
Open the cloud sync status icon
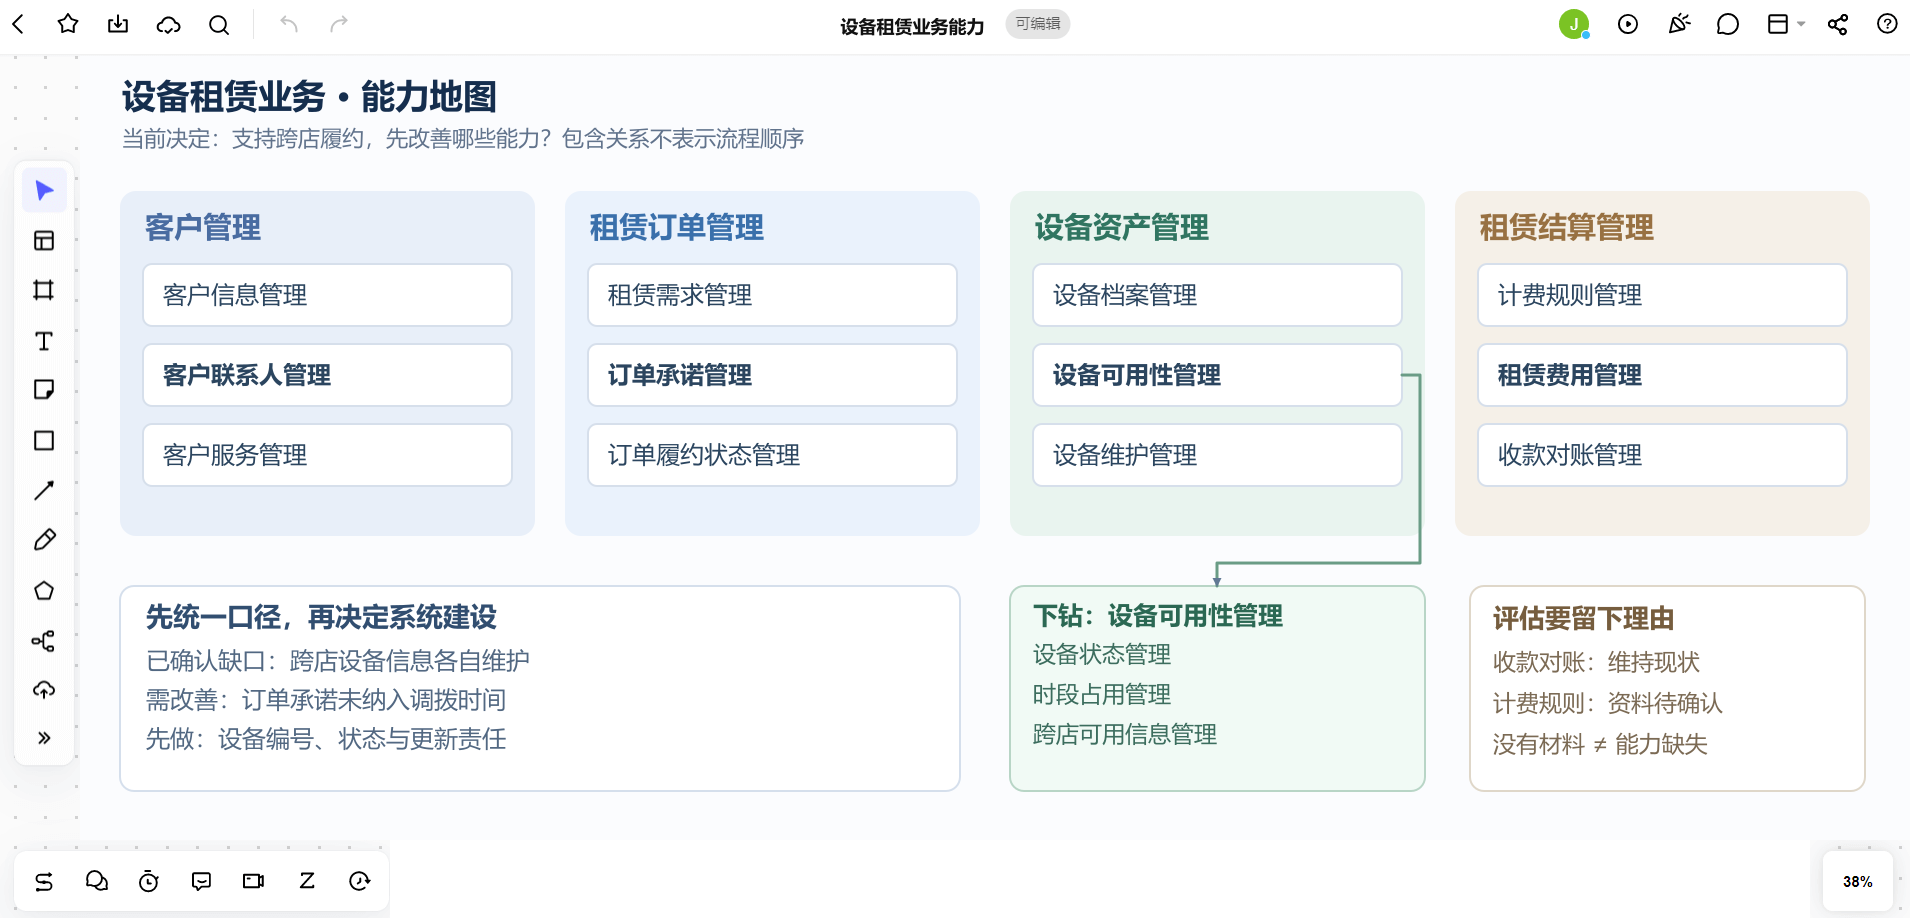pos(169,24)
